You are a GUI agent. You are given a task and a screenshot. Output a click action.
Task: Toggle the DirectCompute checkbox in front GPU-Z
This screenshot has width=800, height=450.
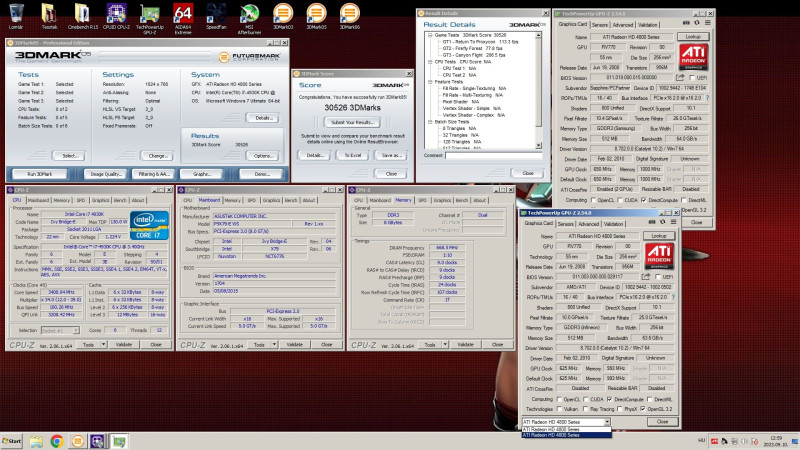(x=610, y=399)
